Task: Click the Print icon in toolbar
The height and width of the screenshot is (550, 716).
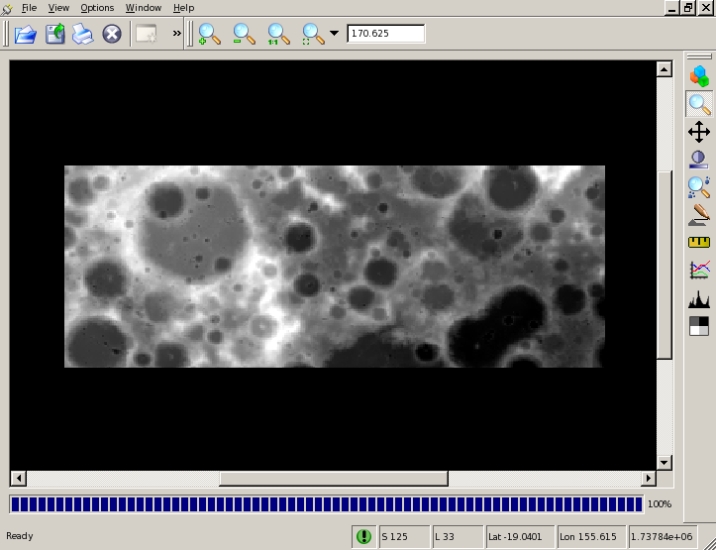Action: [83, 34]
